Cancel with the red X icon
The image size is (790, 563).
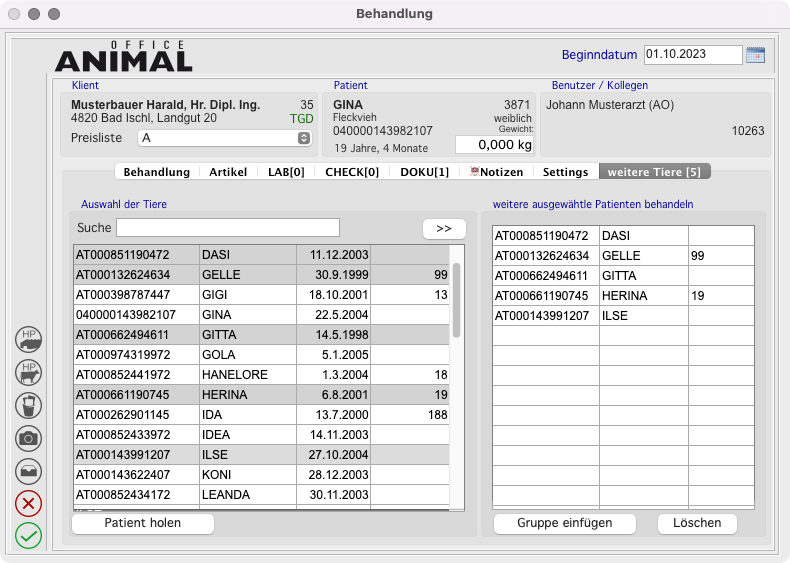(29, 503)
